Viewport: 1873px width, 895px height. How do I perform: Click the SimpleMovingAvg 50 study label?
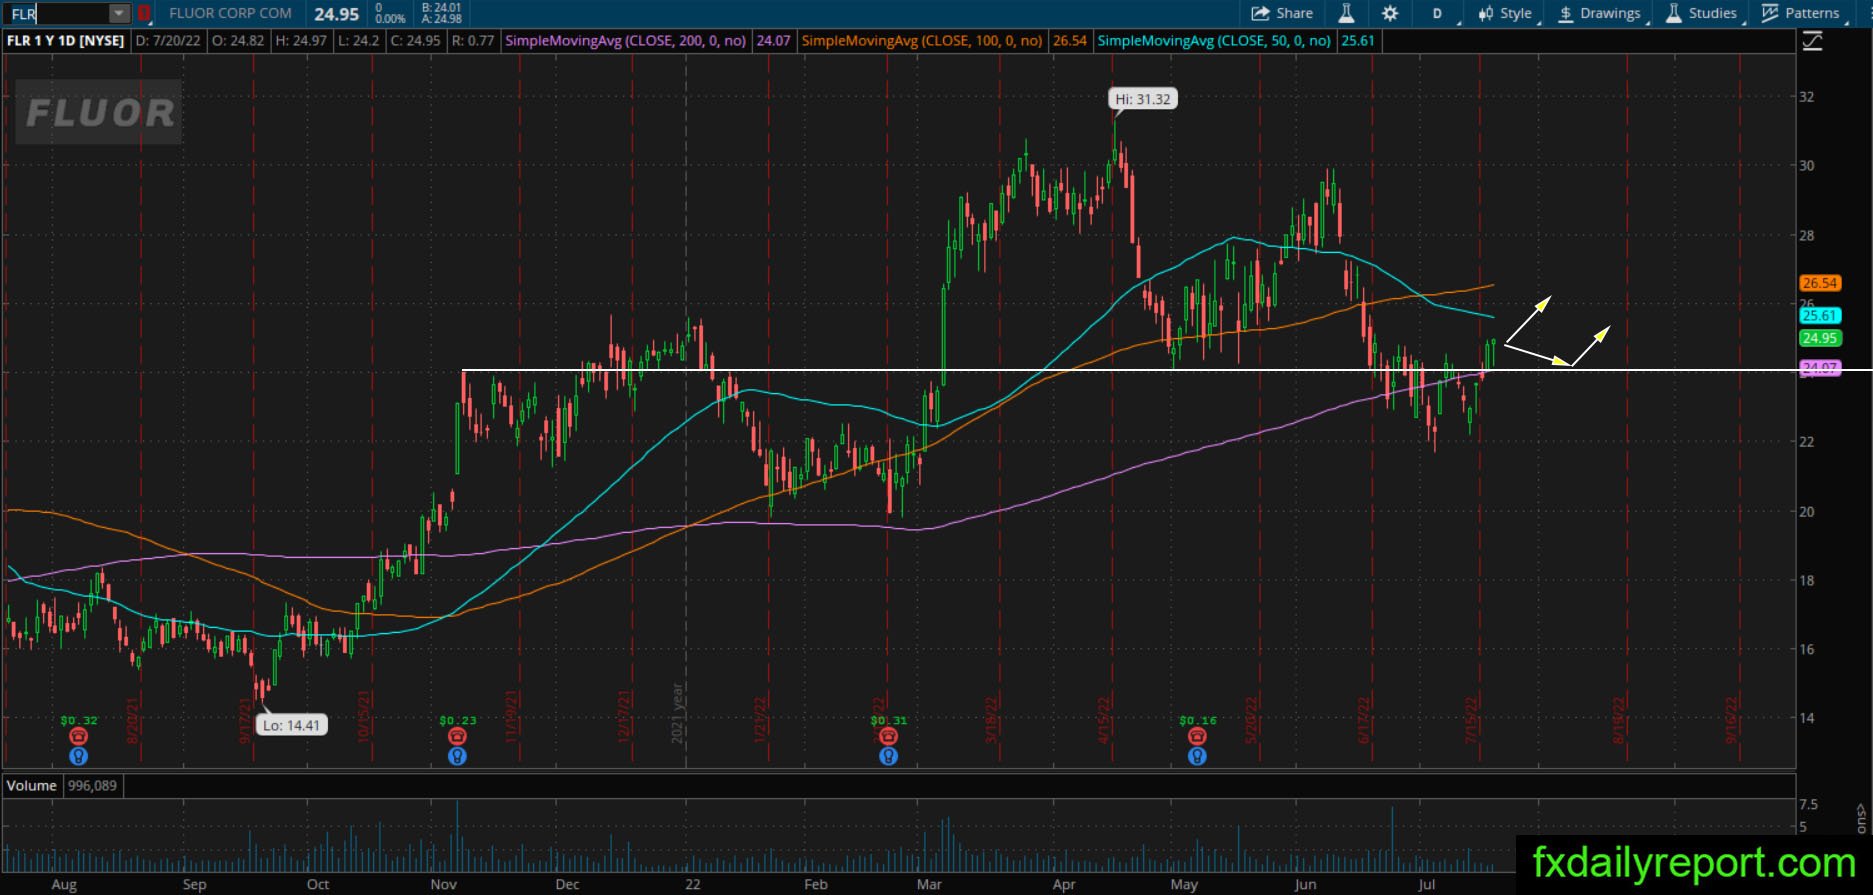click(1214, 41)
